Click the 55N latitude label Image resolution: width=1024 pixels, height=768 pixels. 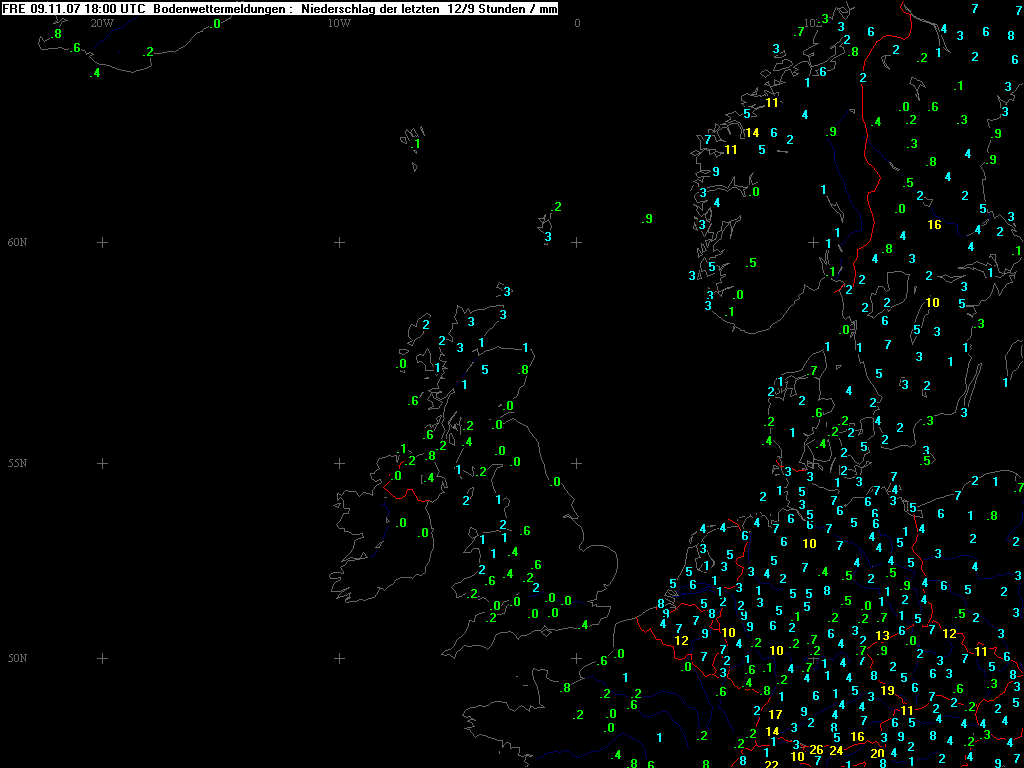17,463
